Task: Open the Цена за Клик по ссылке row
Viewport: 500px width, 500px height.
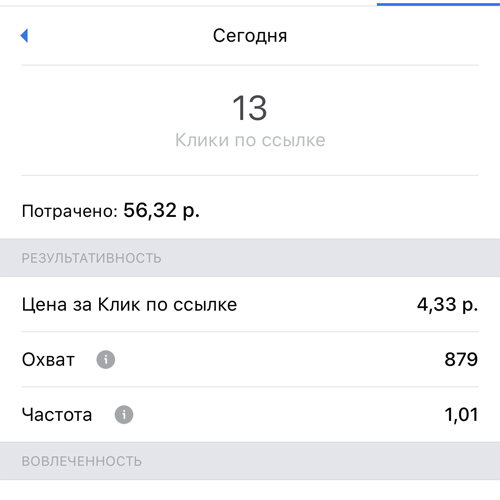Action: pos(250,304)
